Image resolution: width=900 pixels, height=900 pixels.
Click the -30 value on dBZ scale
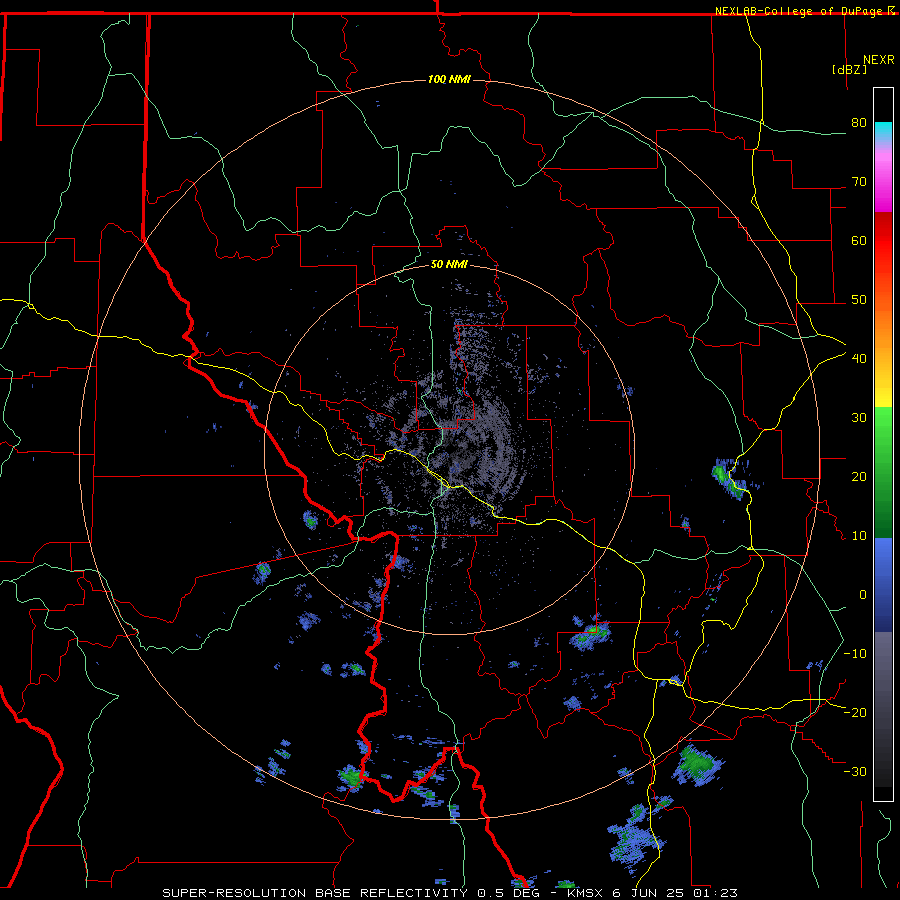[855, 771]
